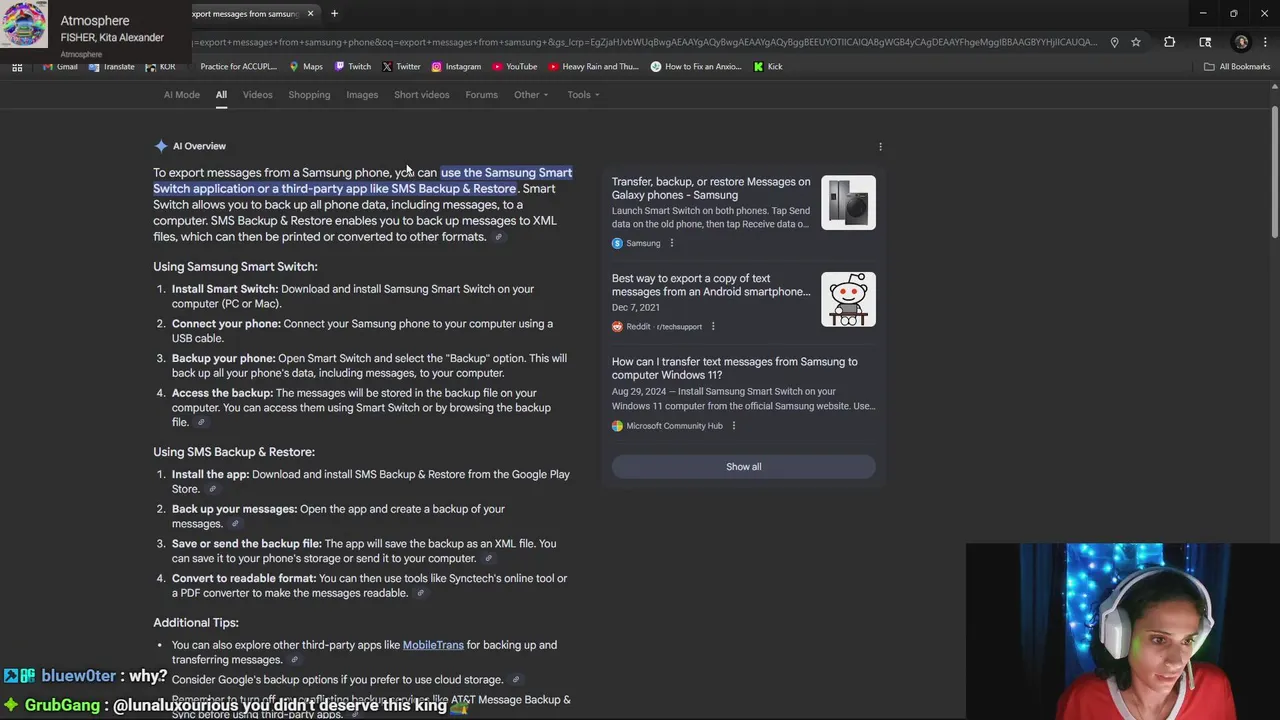1280x720 pixels.
Task: Open the KOR bookmark
Action: coord(160,67)
